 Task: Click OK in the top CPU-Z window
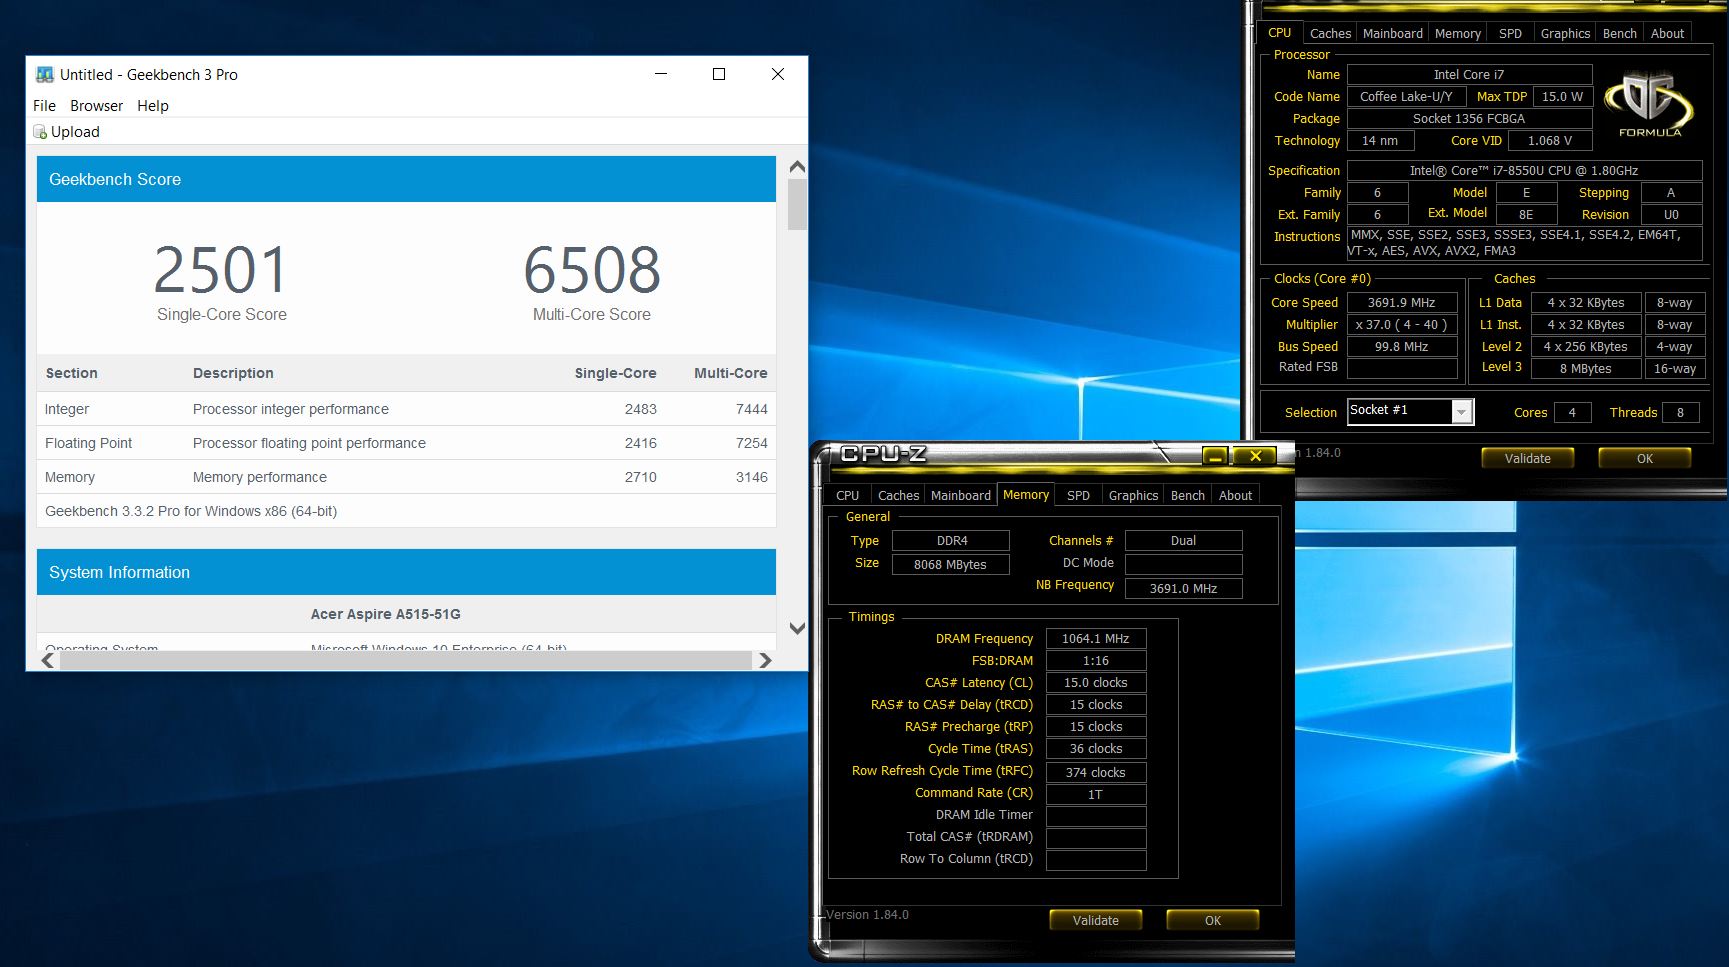[1645, 458]
